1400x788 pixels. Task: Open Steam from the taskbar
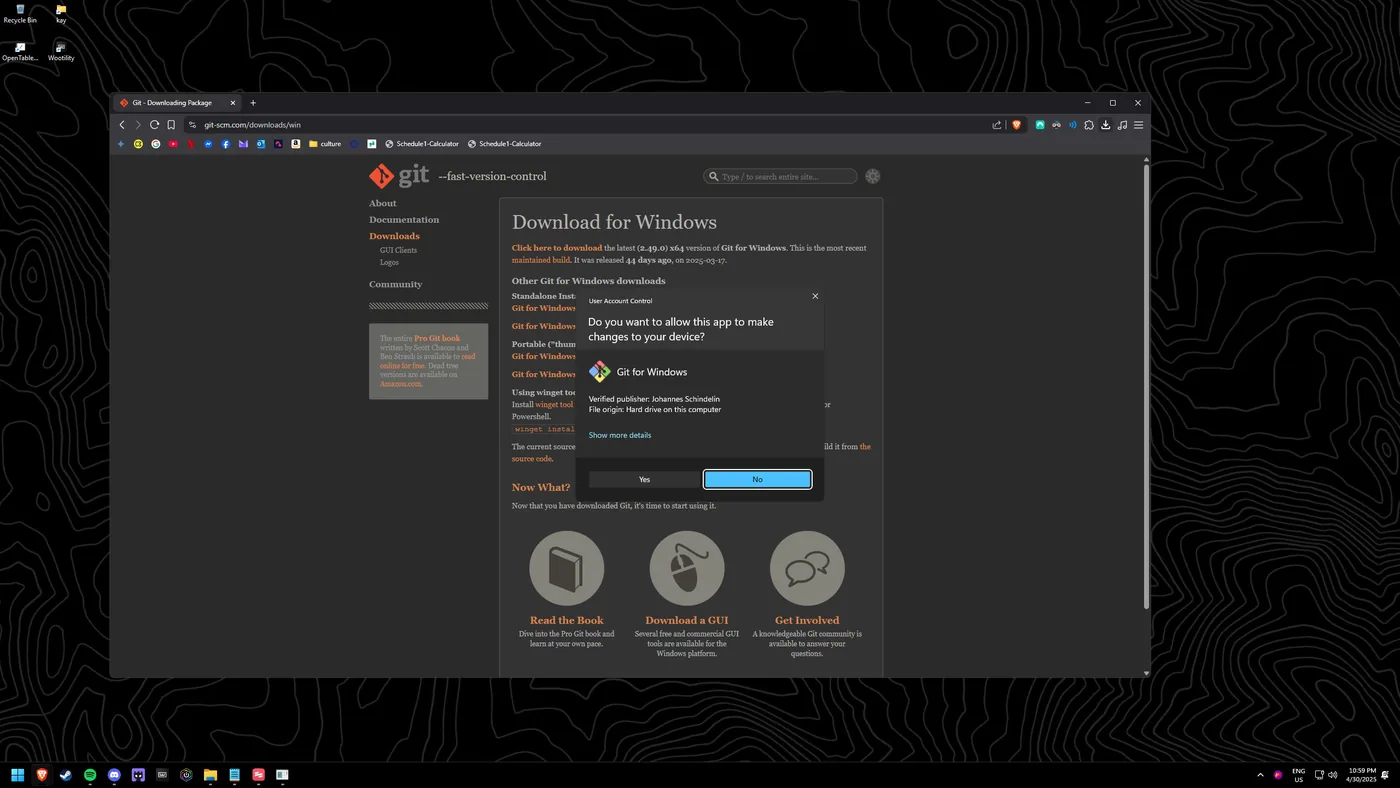point(66,775)
